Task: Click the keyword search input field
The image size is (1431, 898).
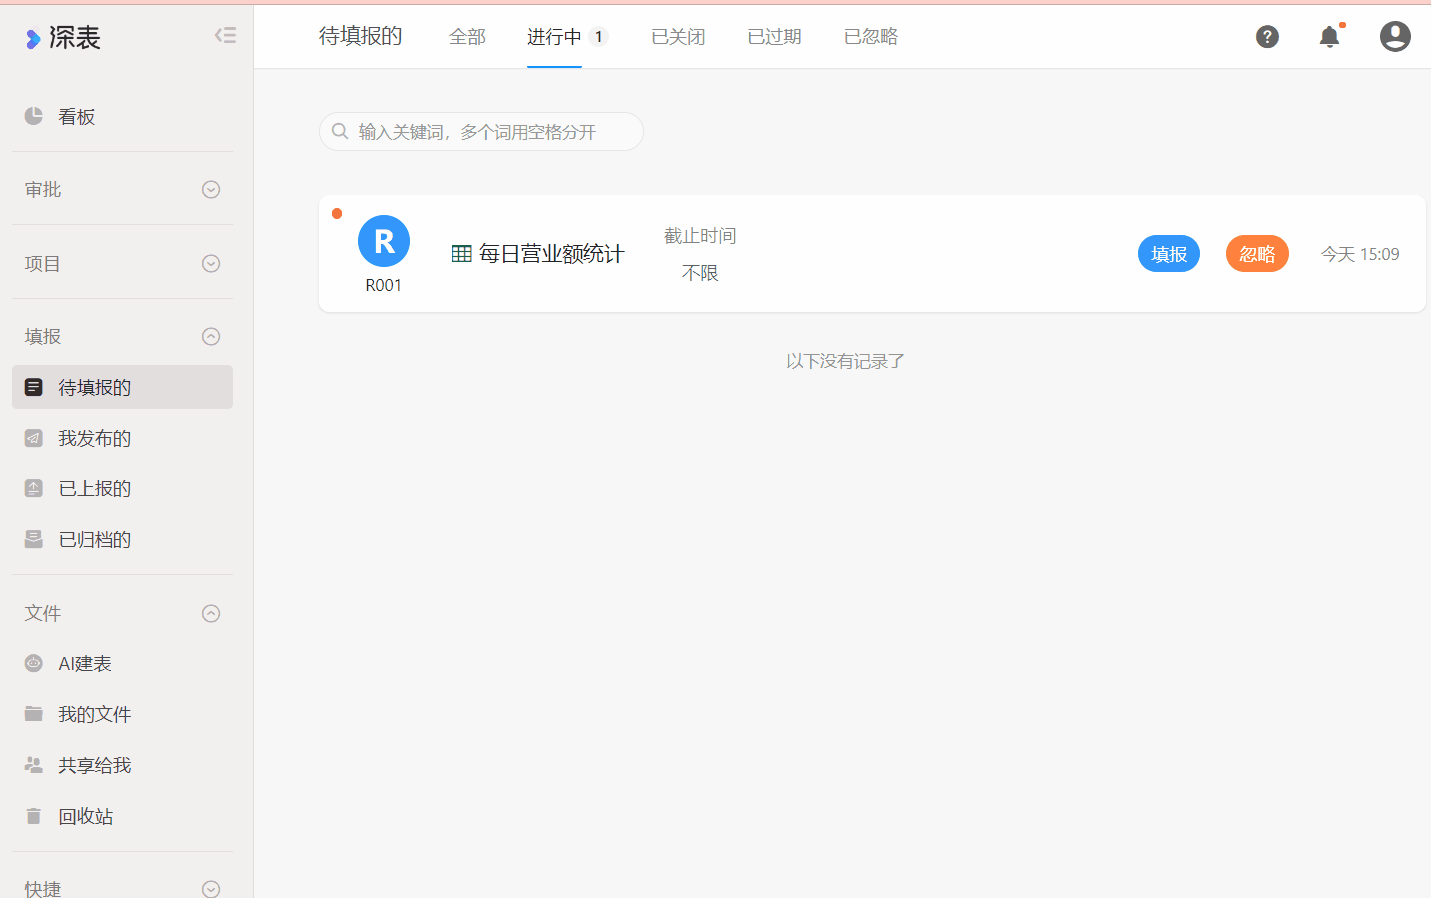Action: 490,132
